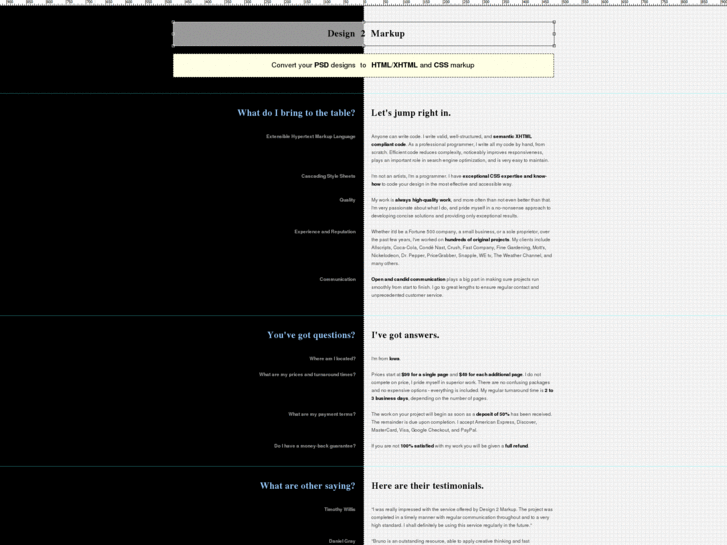Click bottom-left corner handle of title selection box
Image resolution: width=727 pixels, height=545 pixels.
click(x=173, y=45)
